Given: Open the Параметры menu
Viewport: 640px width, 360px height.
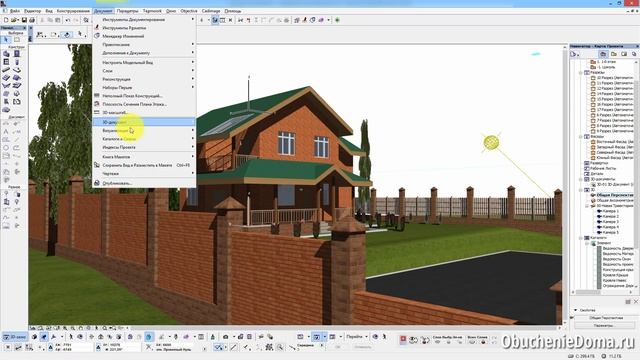Looking at the screenshot, I should coord(127,11).
